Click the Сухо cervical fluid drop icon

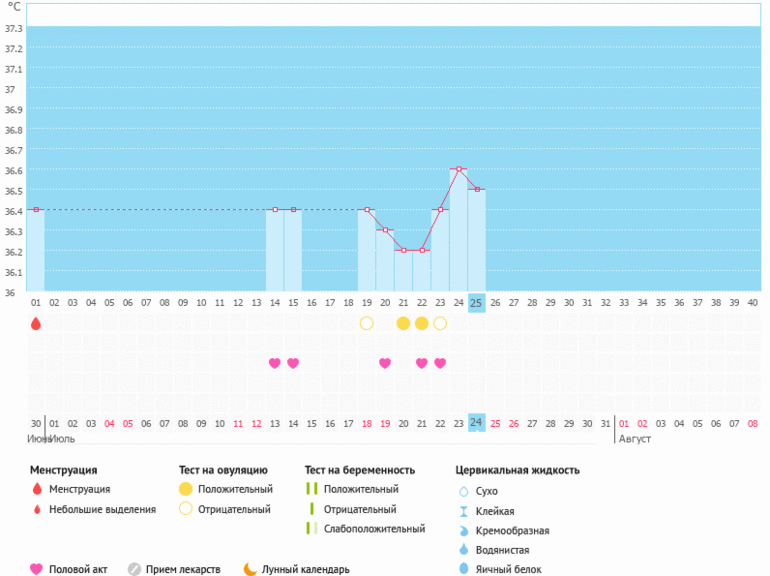463,491
